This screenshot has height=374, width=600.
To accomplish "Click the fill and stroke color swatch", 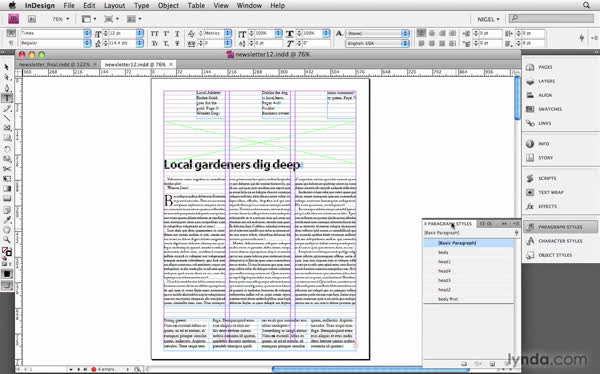I will (x=7, y=252).
